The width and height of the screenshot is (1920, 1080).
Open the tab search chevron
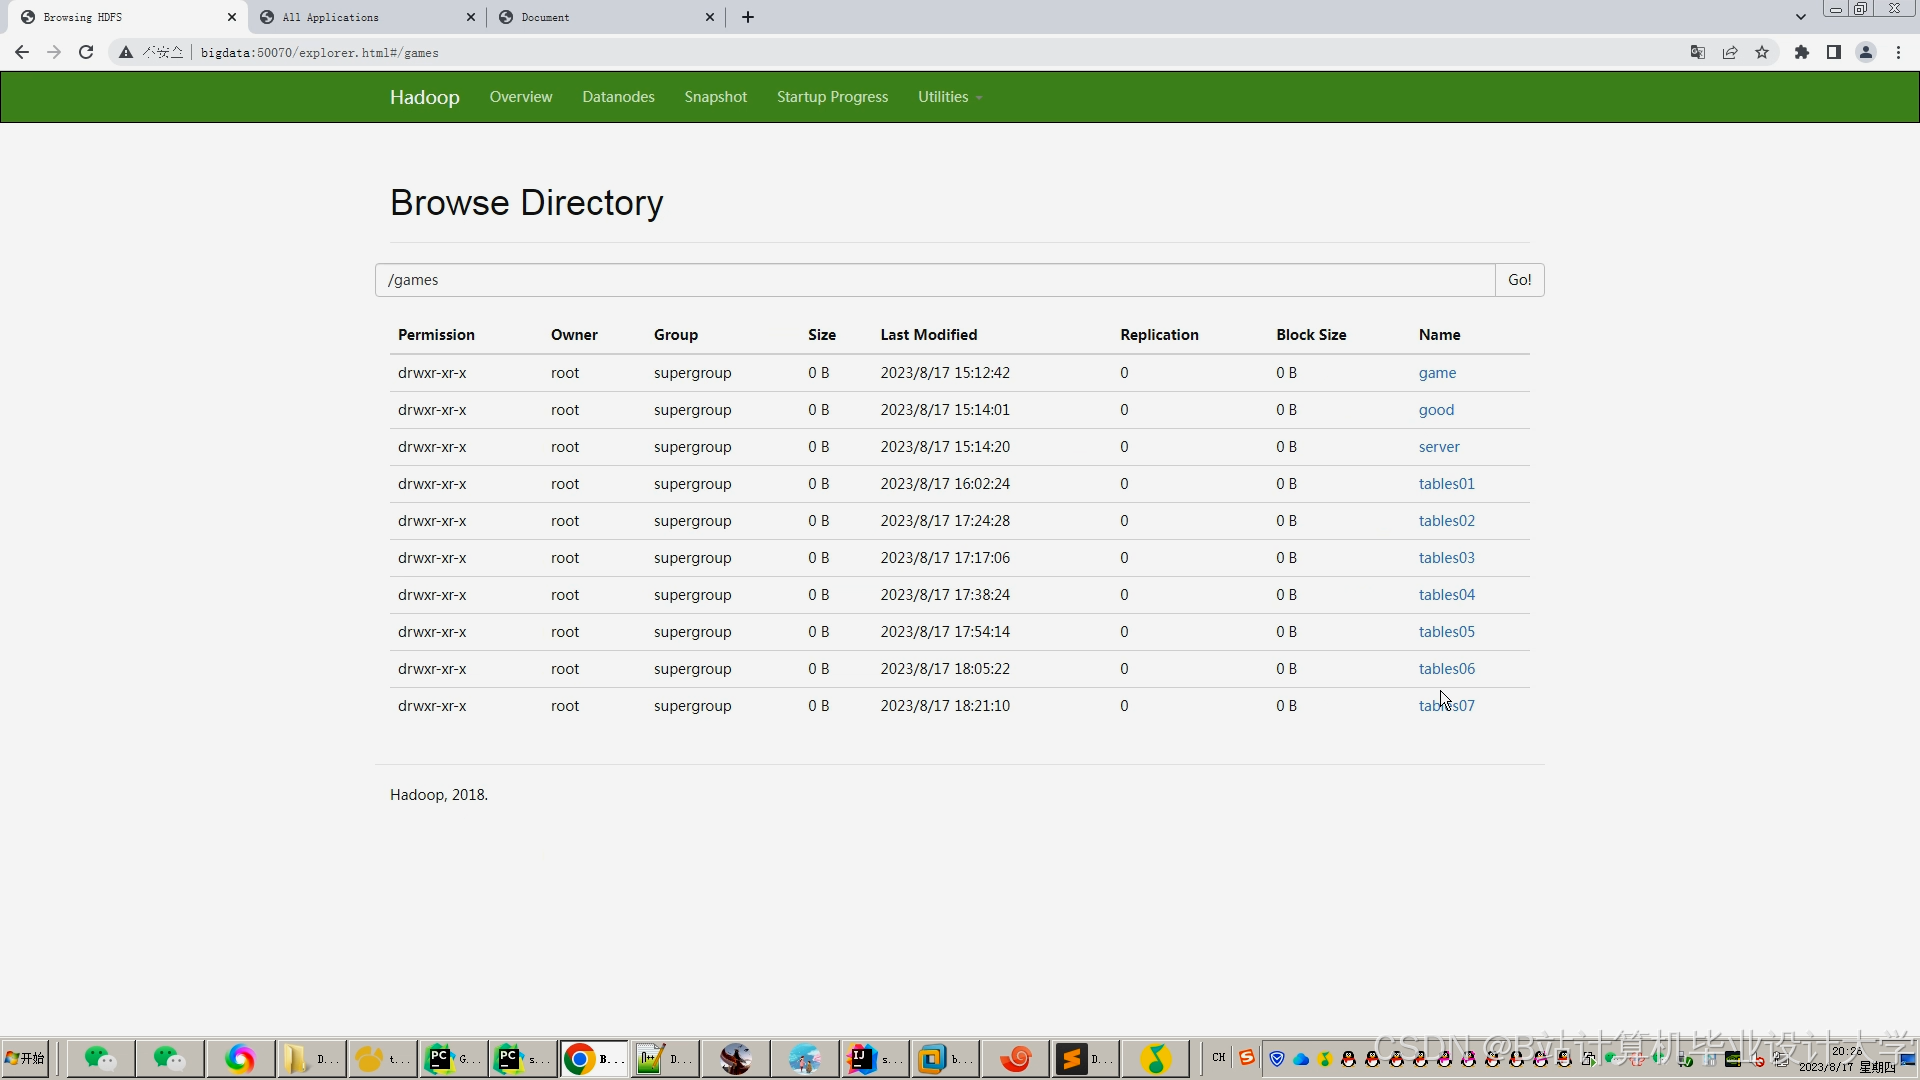tap(1801, 17)
